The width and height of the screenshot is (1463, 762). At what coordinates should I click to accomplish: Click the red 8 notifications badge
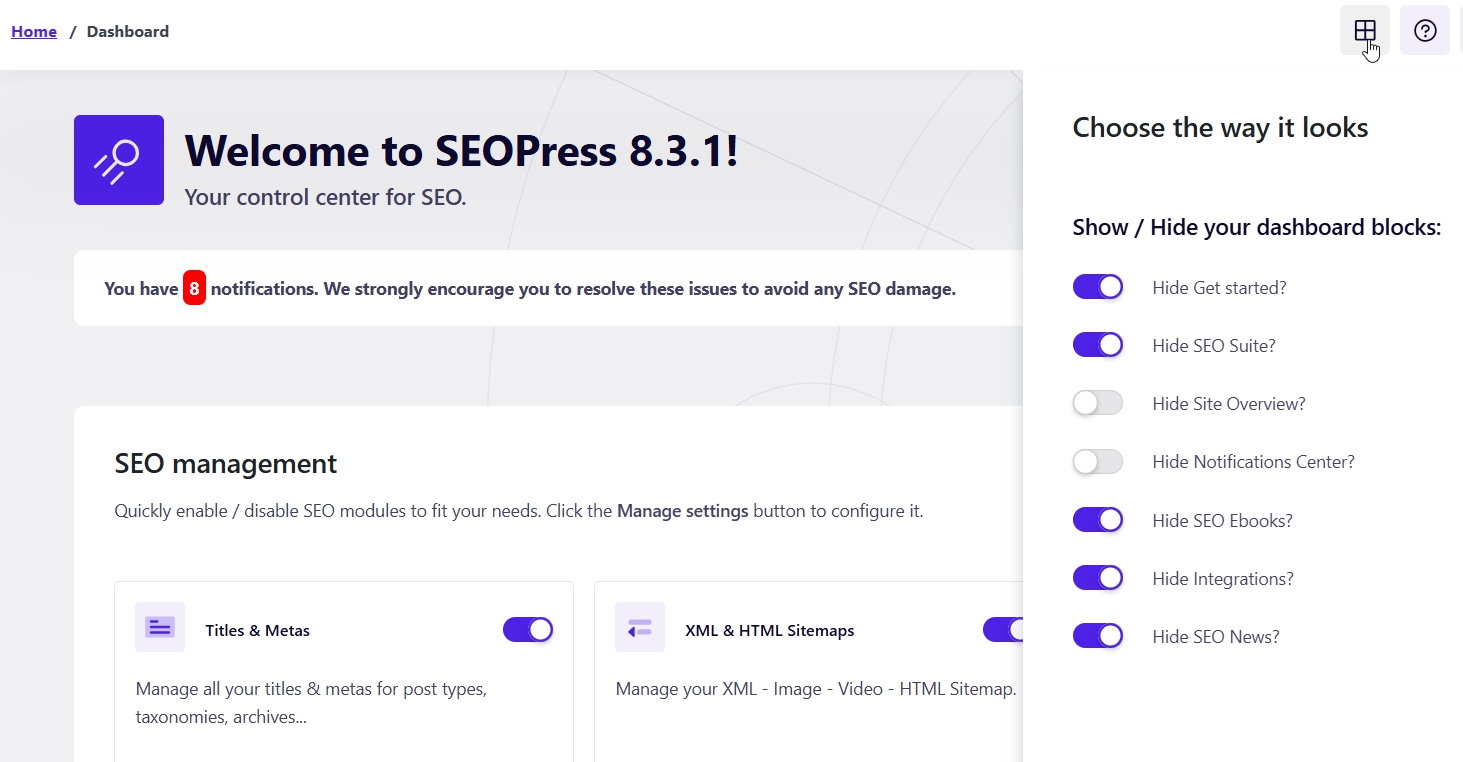pyautogui.click(x=194, y=289)
